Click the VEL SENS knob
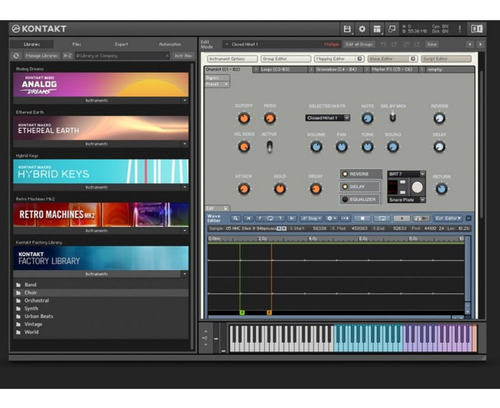This screenshot has width=500, height=408. (x=244, y=147)
